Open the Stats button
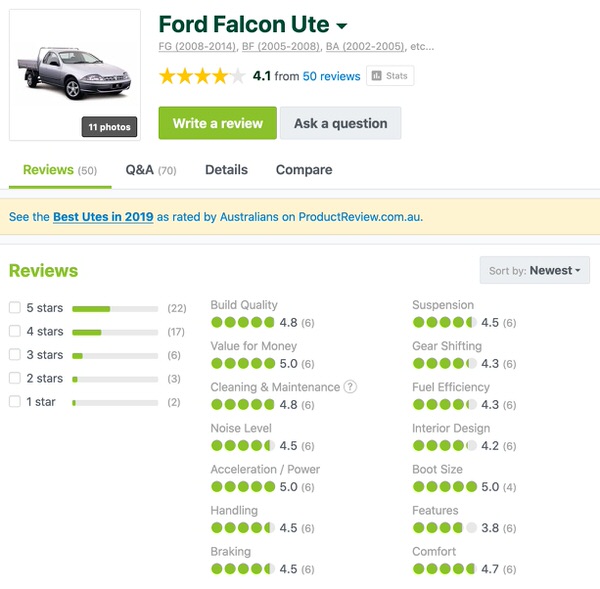This screenshot has height=589, width=600. 390,76
